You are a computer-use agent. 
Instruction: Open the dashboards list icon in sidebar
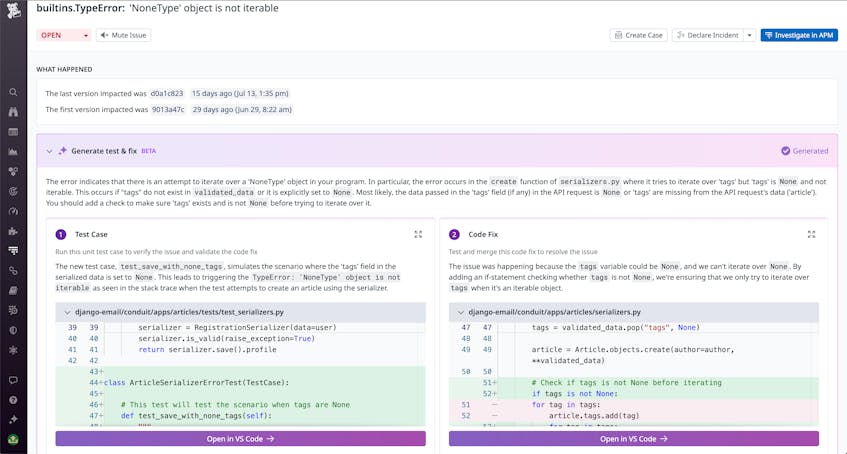pos(14,132)
